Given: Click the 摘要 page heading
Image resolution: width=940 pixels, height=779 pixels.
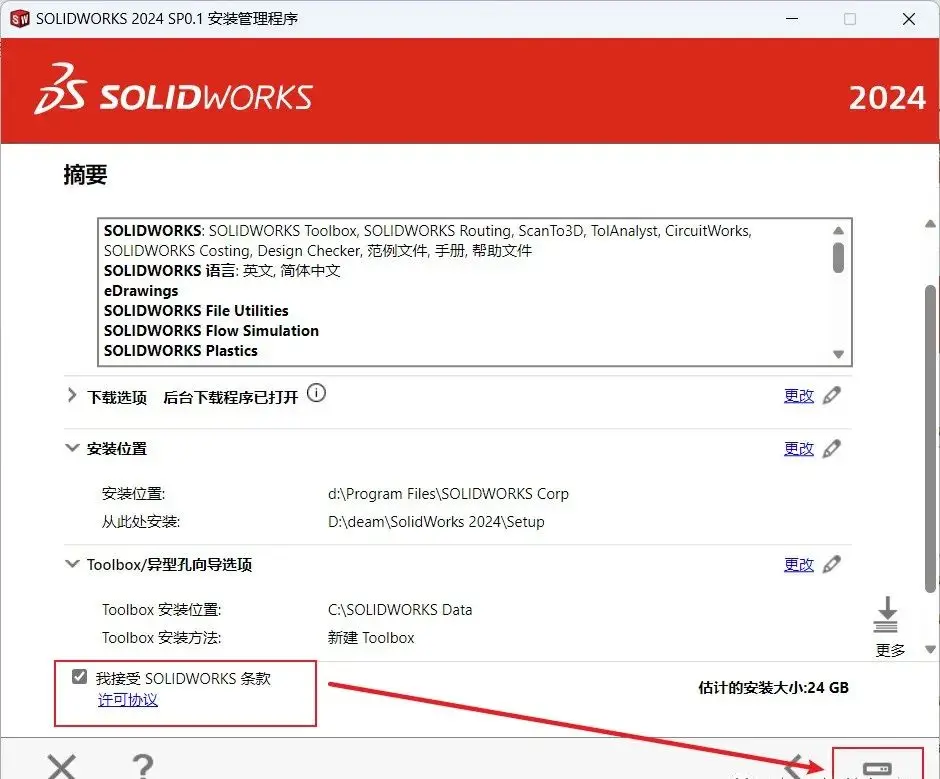Looking at the screenshot, I should click(x=85, y=175).
